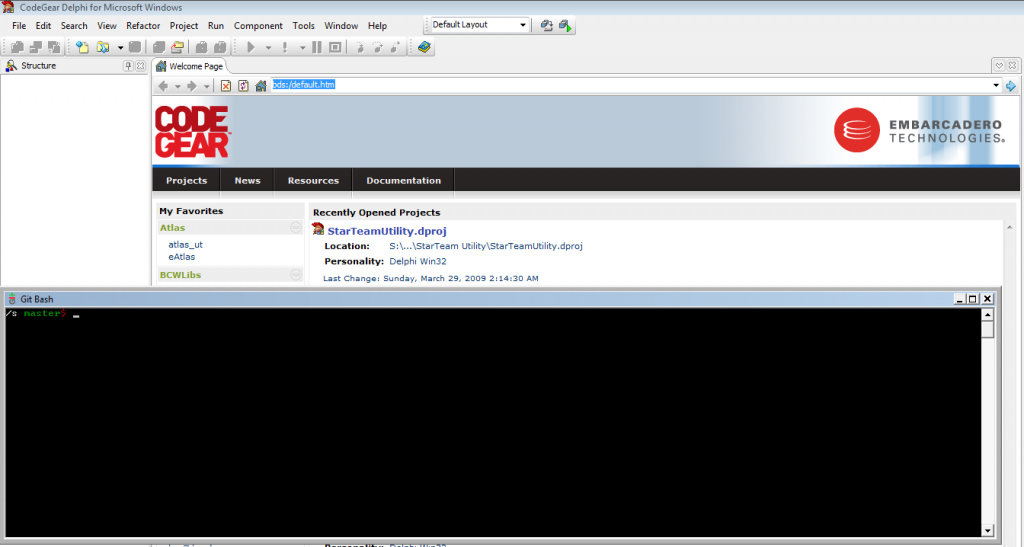This screenshot has width=1024, height=547.
Task: Toggle the Structure panel pin
Action: point(128,66)
